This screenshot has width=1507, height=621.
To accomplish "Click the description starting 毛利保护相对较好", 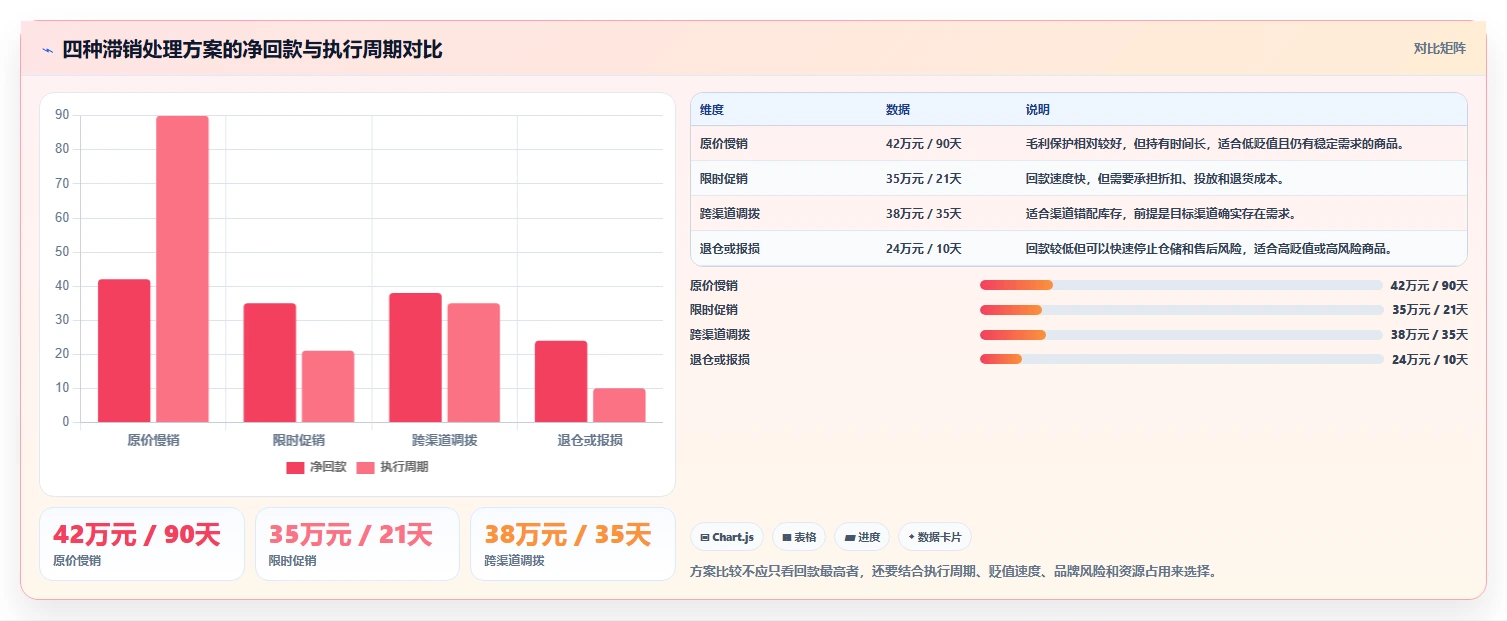I will (x=1216, y=144).
